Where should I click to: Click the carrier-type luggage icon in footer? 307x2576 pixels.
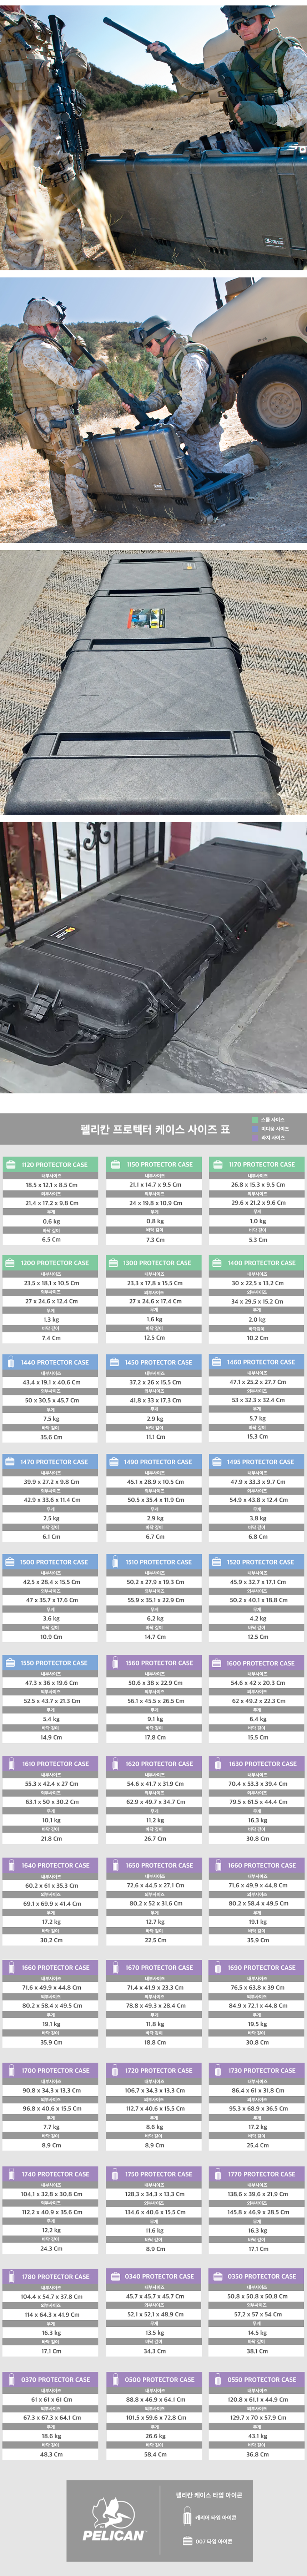pos(187,2517)
